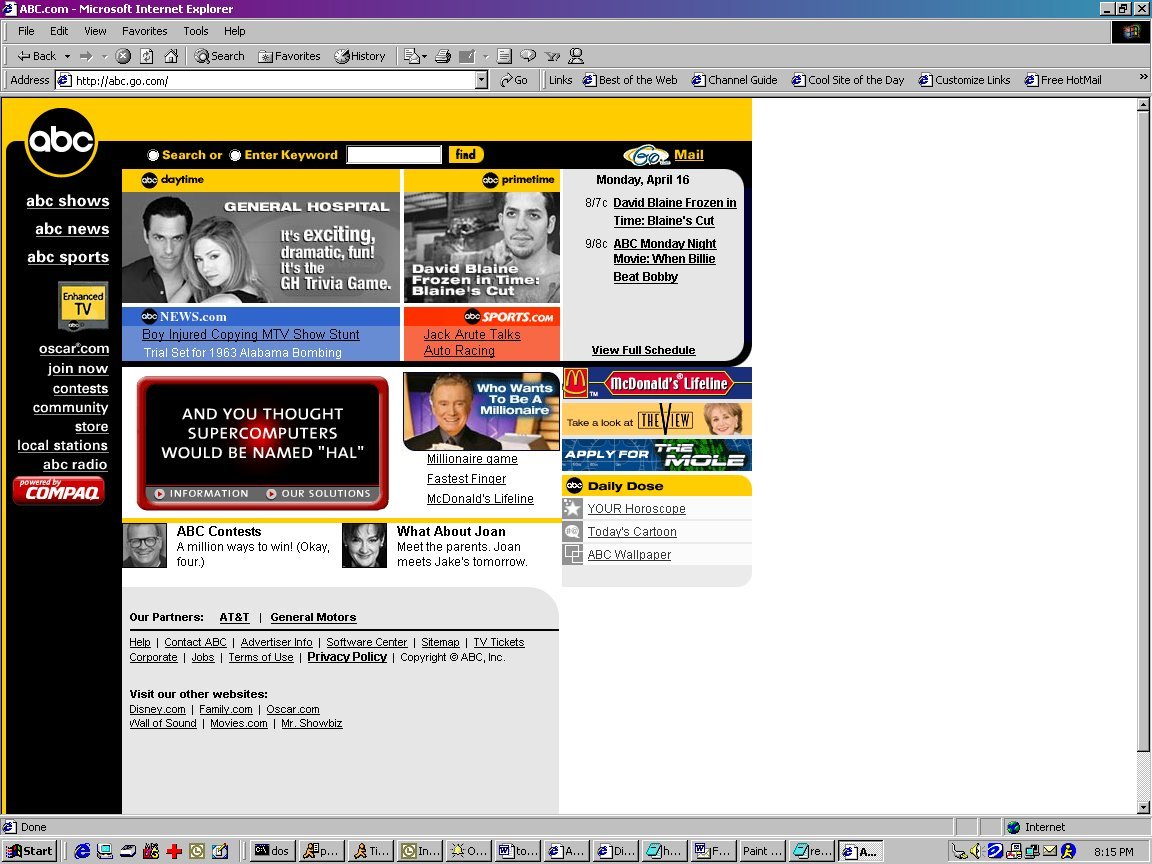Image resolution: width=1152 pixels, height=864 pixels.
Task: Select the Enter Keyword radio button
Action: tap(235, 156)
